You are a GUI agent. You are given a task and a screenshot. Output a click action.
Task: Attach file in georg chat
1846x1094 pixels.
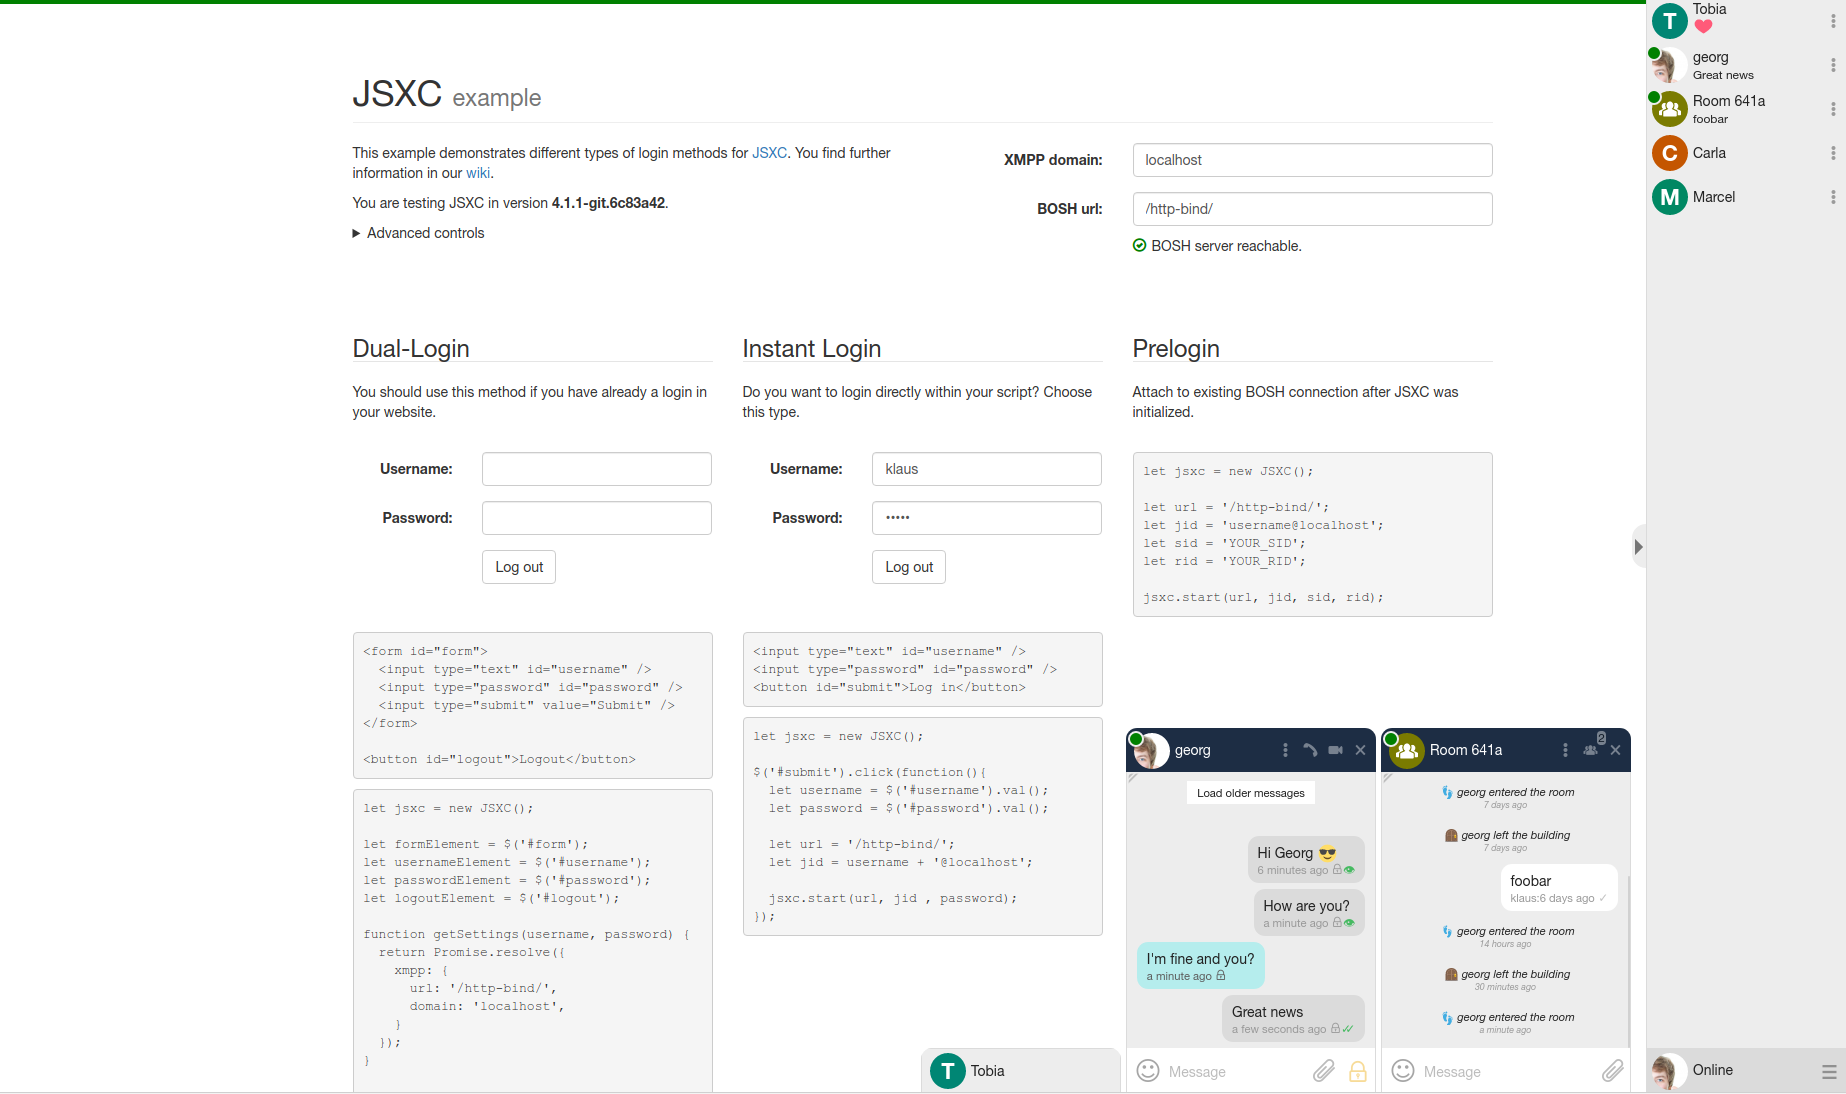point(1323,1071)
